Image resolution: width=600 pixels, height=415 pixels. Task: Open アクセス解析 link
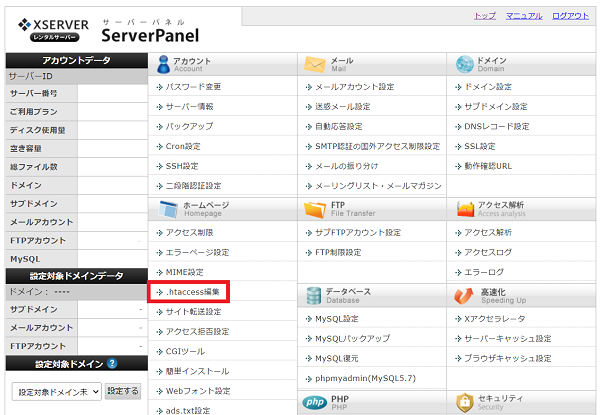488,233
